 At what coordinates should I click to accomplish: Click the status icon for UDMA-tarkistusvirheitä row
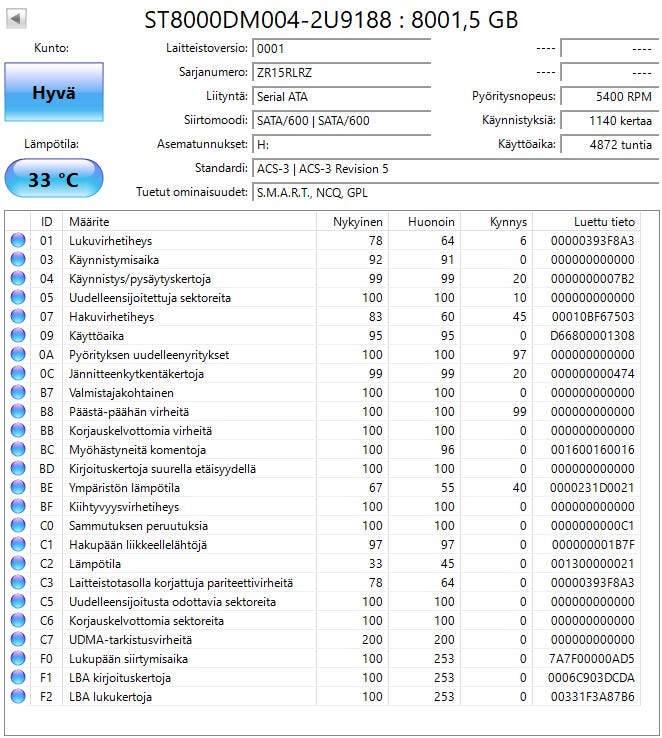click(x=18, y=639)
